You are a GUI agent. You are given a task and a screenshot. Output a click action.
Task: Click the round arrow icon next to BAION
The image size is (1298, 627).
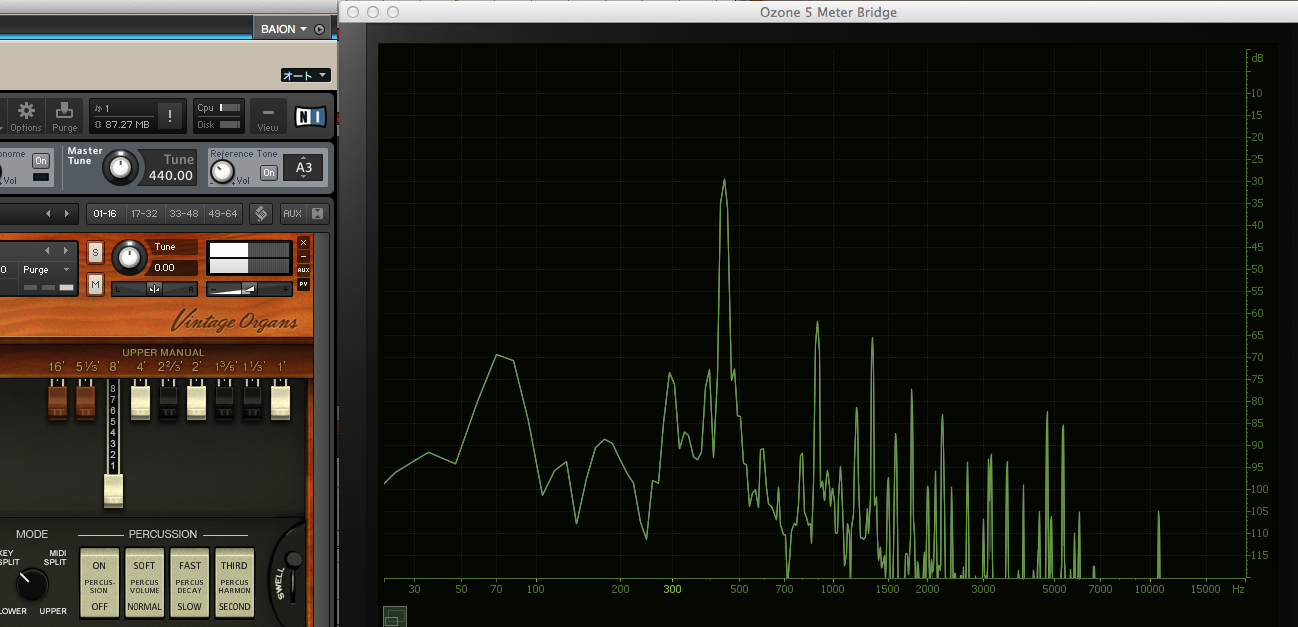pos(320,29)
